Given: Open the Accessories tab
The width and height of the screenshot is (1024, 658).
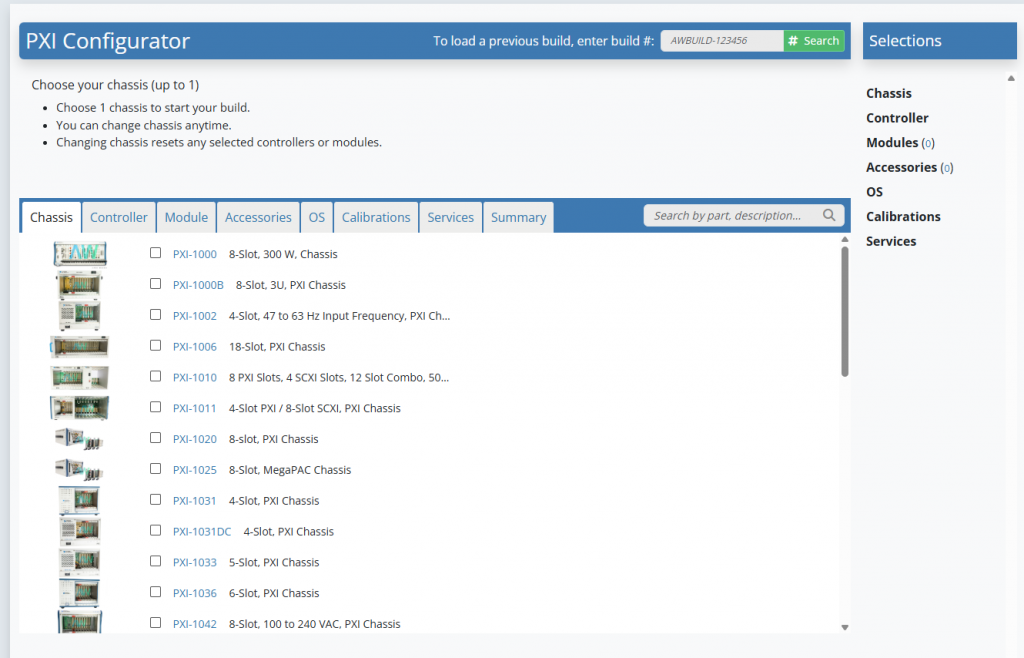Looking at the screenshot, I should [x=258, y=217].
